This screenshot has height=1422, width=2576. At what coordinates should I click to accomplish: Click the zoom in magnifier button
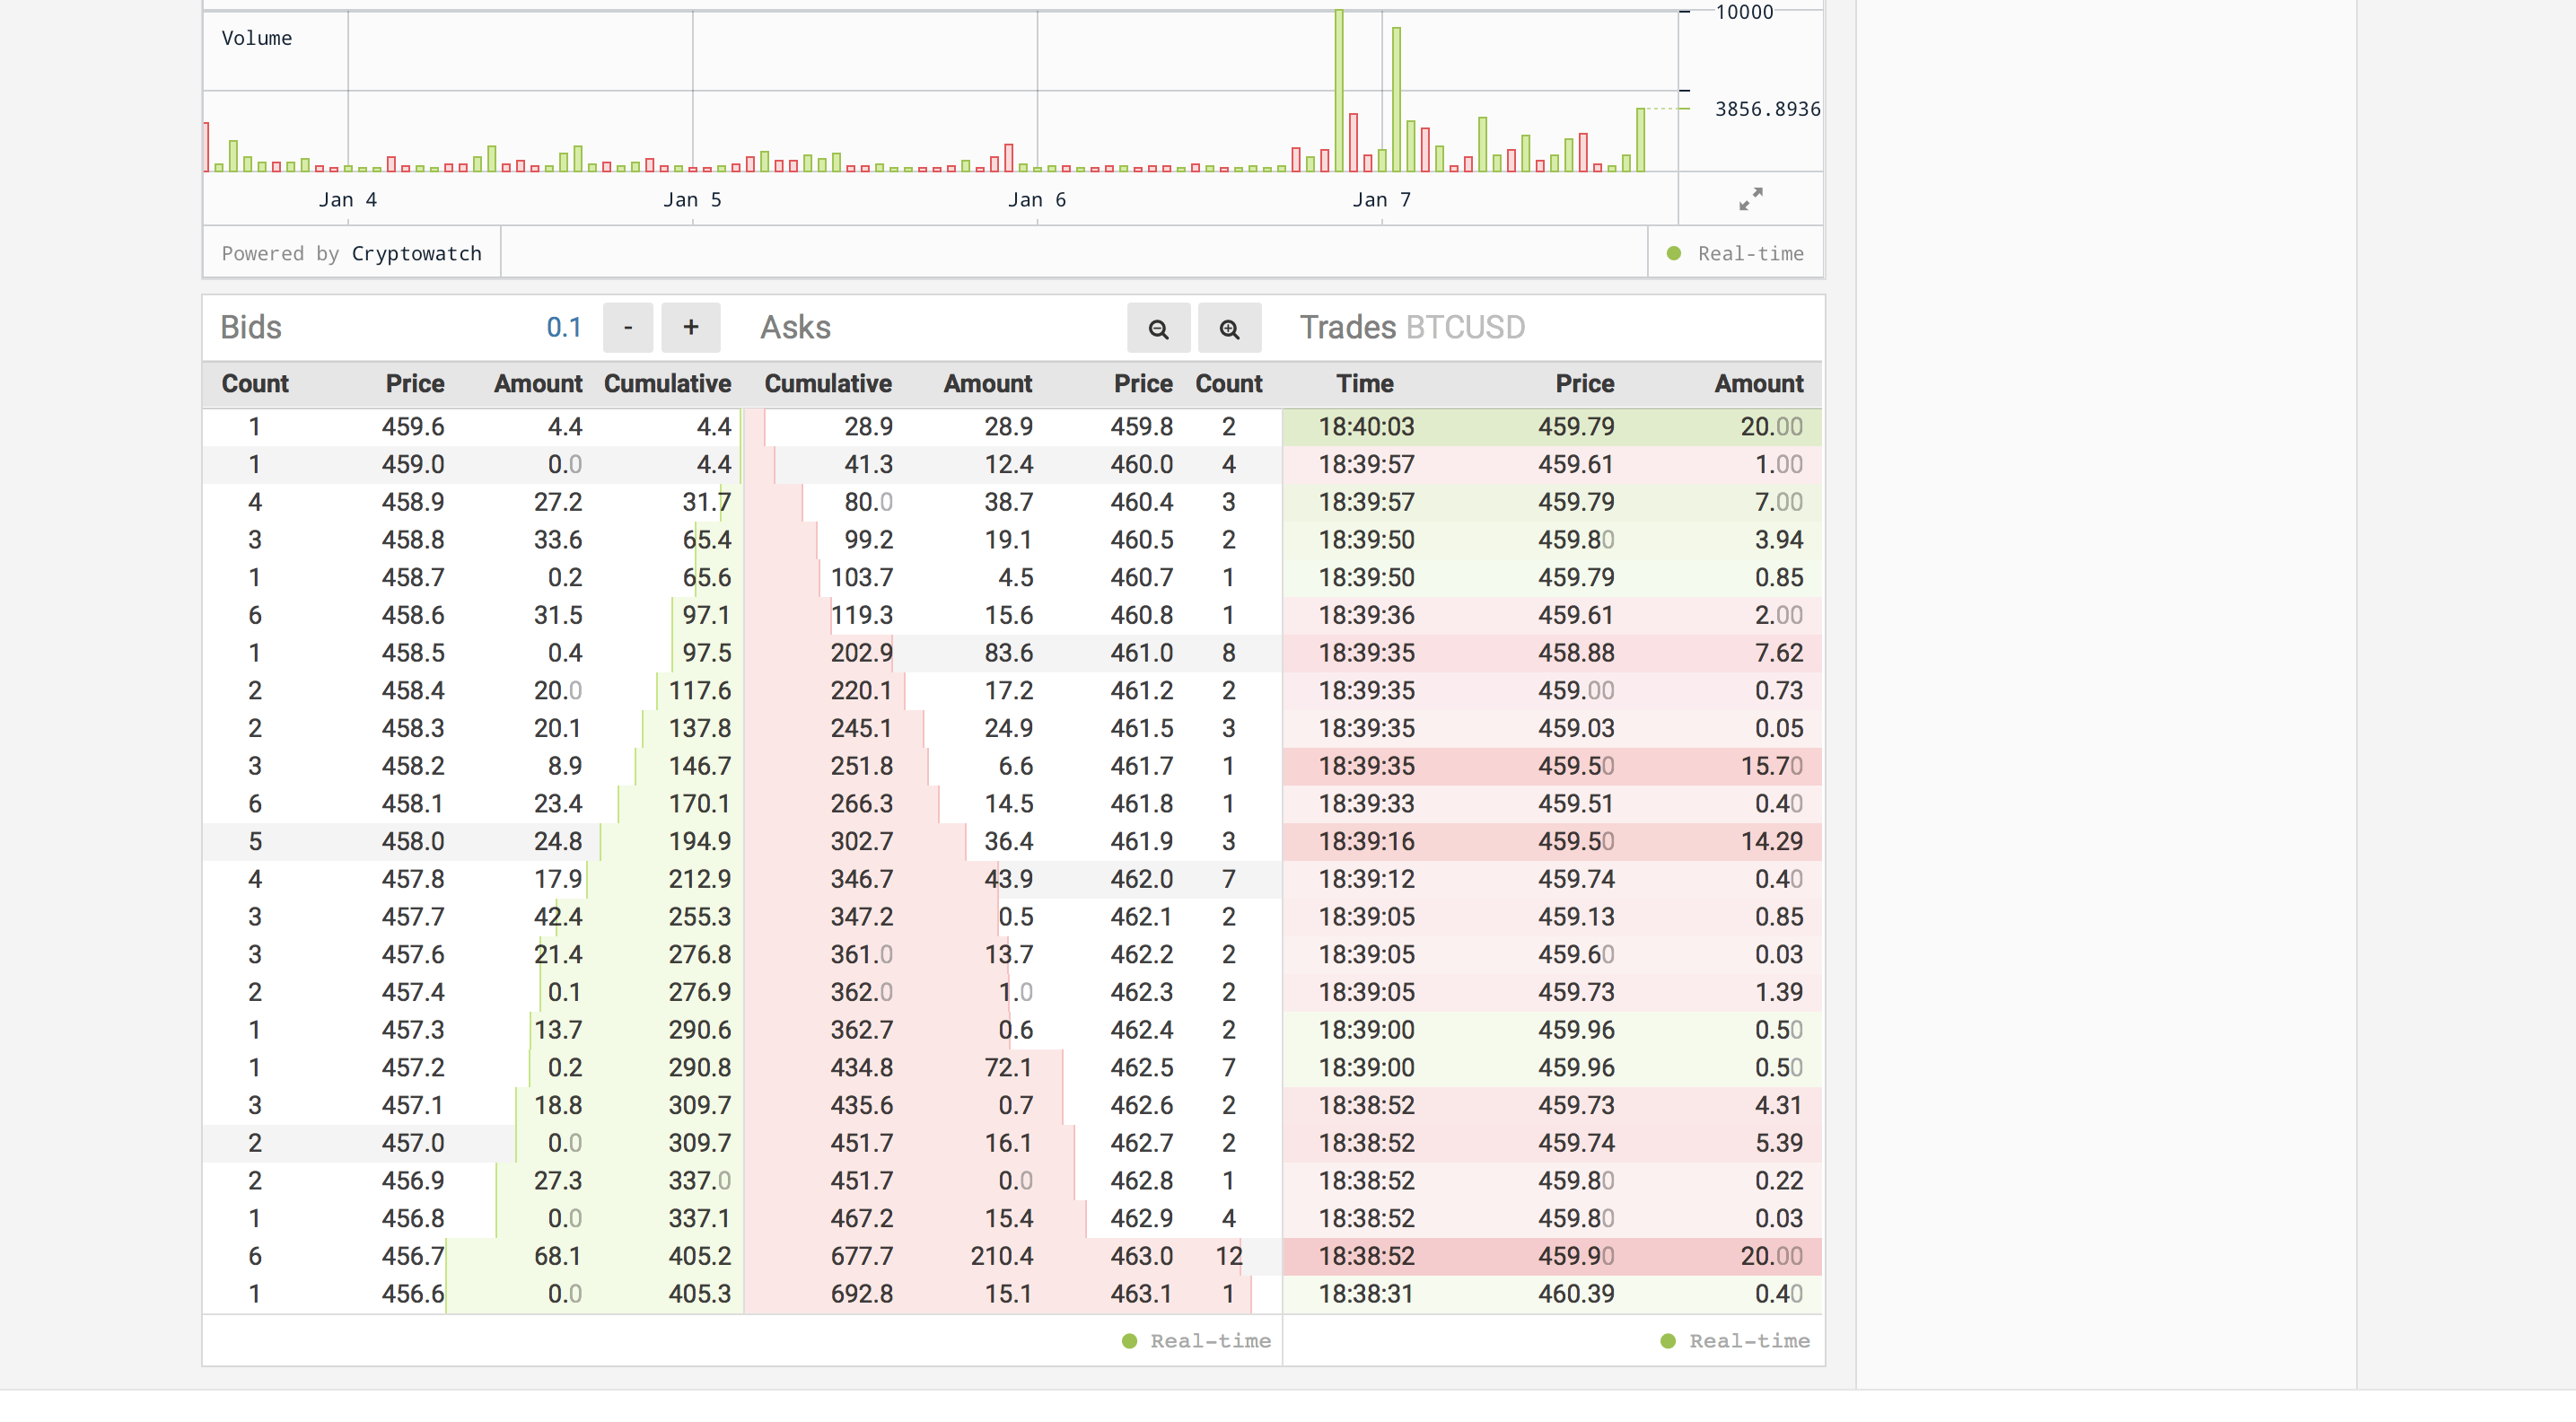point(1229,328)
